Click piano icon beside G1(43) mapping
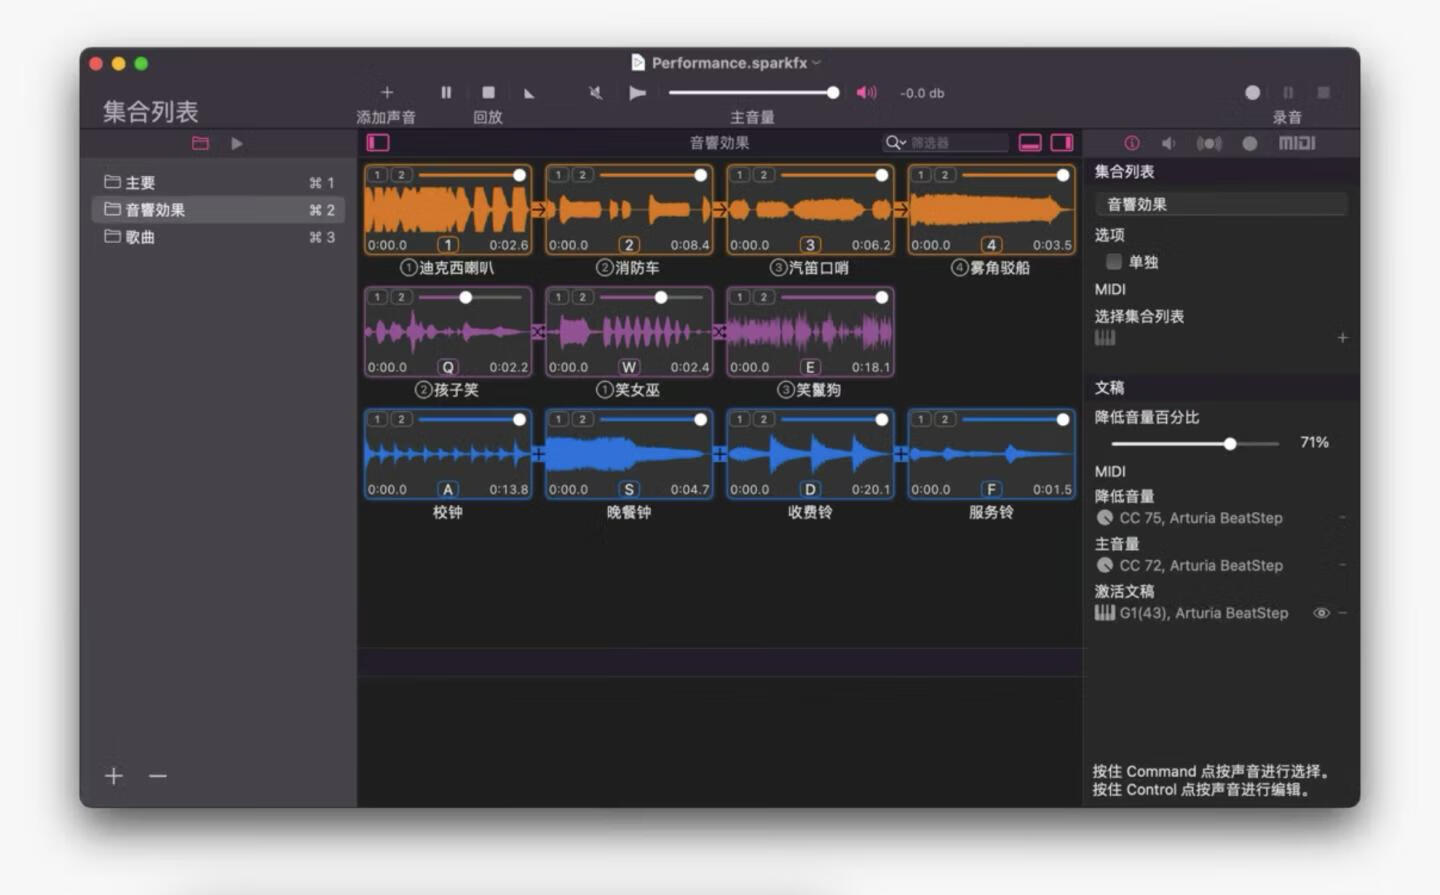Image resolution: width=1440 pixels, height=895 pixels. [1104, 613]
